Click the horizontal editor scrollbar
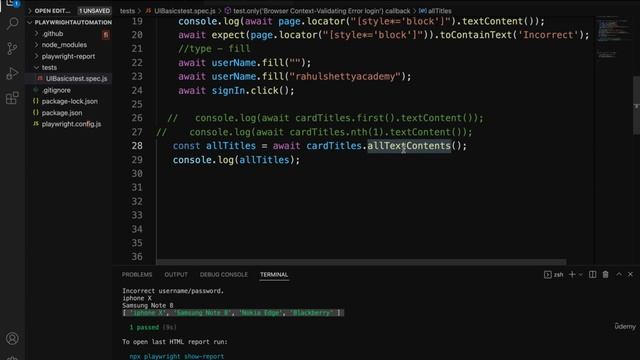Image resolution: width=640 pixels, height=360 pixels. click(361, 262)
